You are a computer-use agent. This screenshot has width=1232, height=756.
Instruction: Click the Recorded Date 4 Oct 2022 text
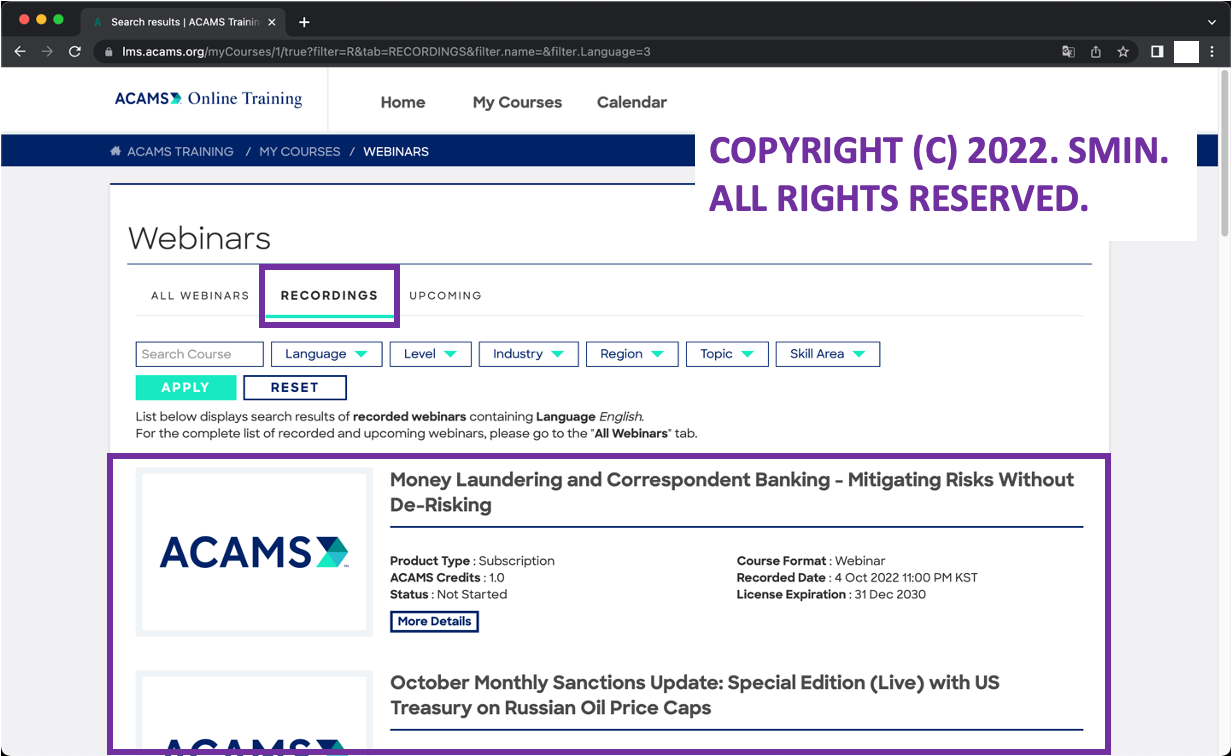pyautogui.click(x=857, y=578)
